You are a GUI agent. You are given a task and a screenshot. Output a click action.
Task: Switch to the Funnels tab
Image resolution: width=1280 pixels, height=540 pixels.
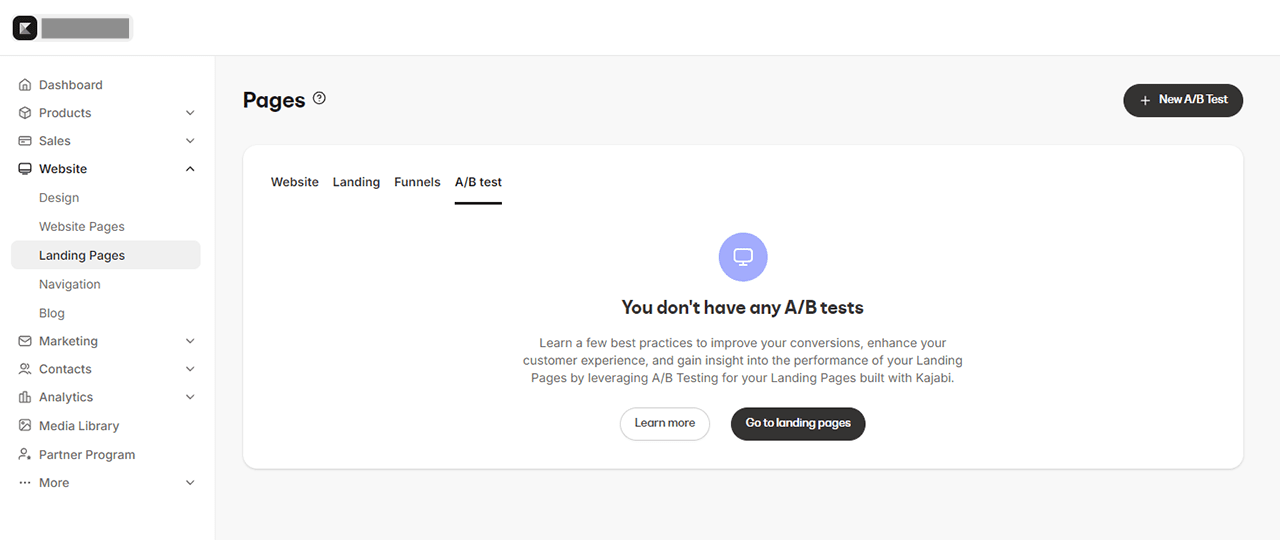click(x=417, y=182)
